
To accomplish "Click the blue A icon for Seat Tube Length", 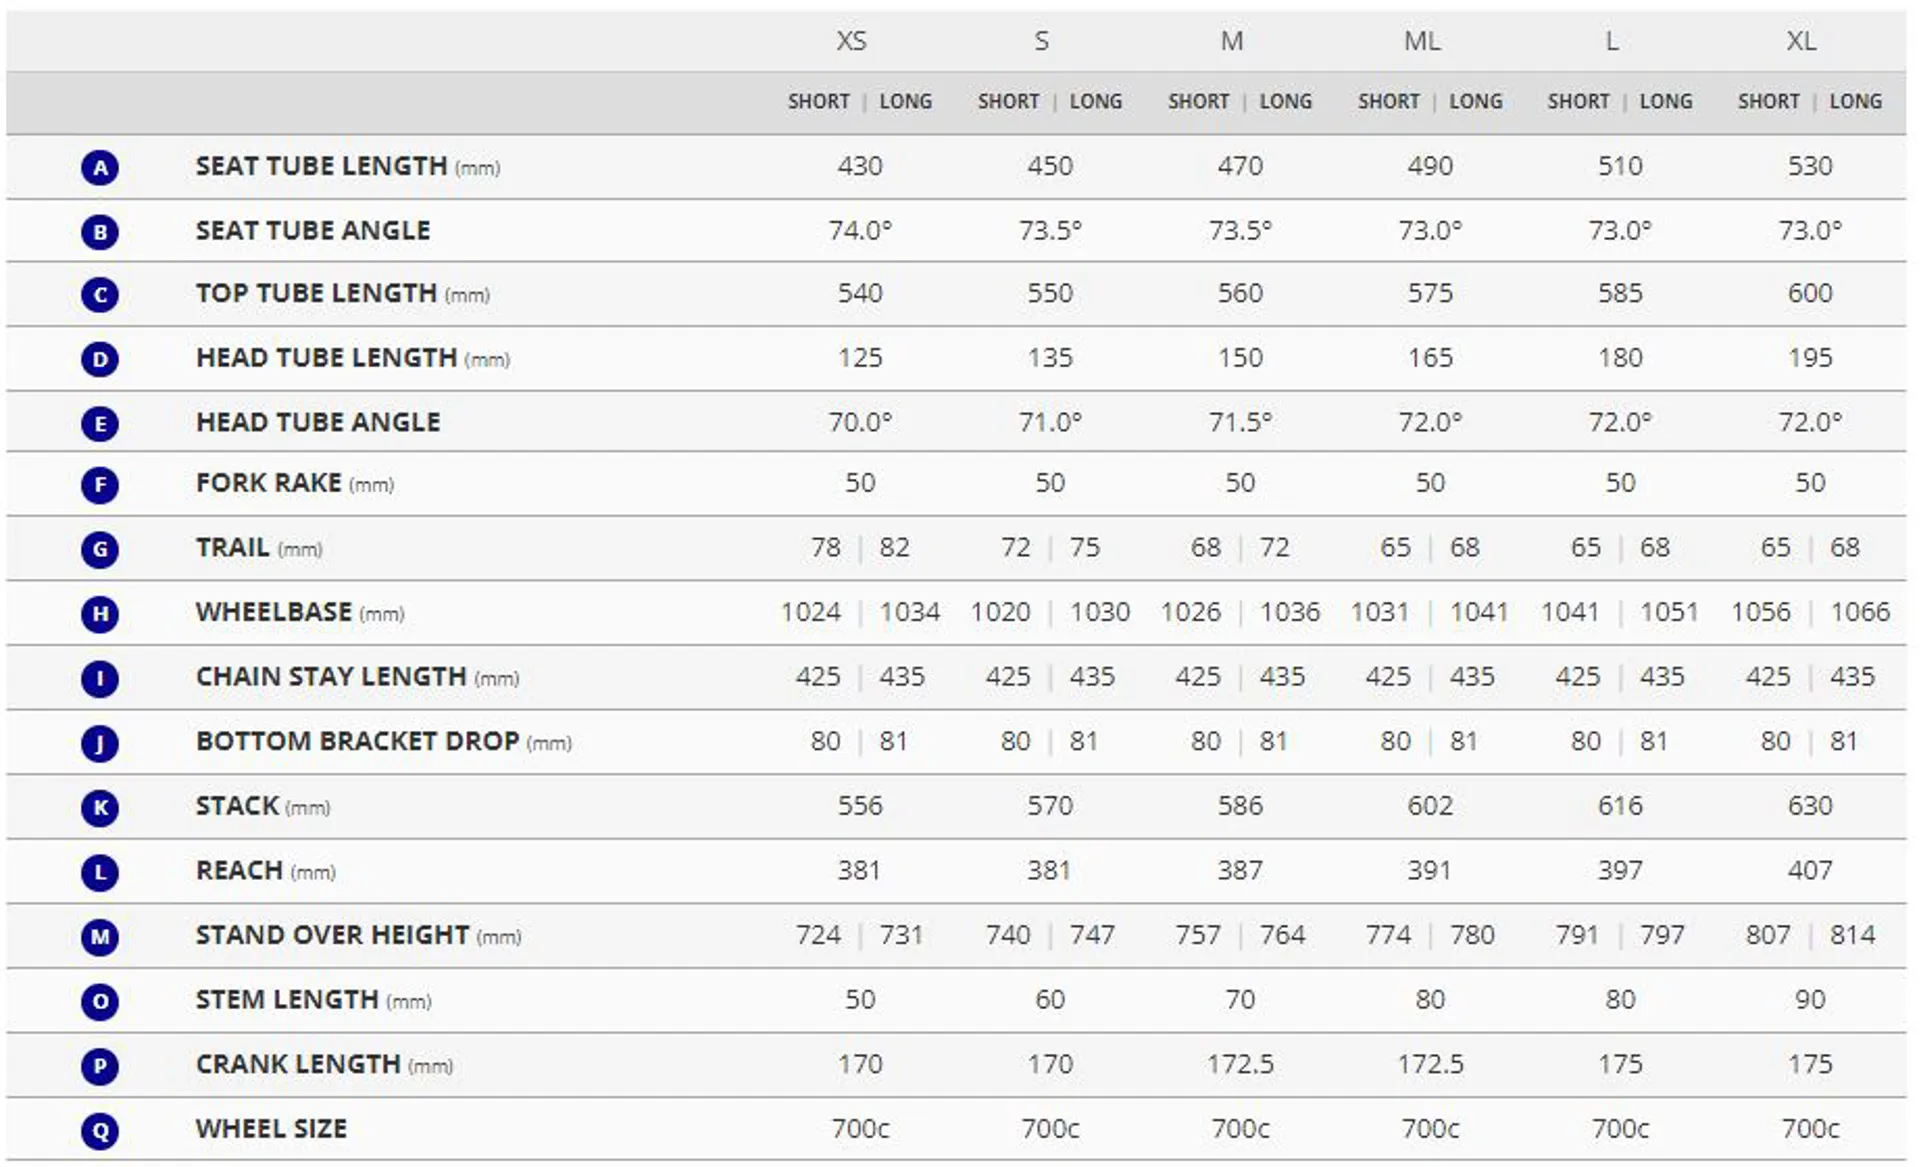I will (x=100, y=167).
